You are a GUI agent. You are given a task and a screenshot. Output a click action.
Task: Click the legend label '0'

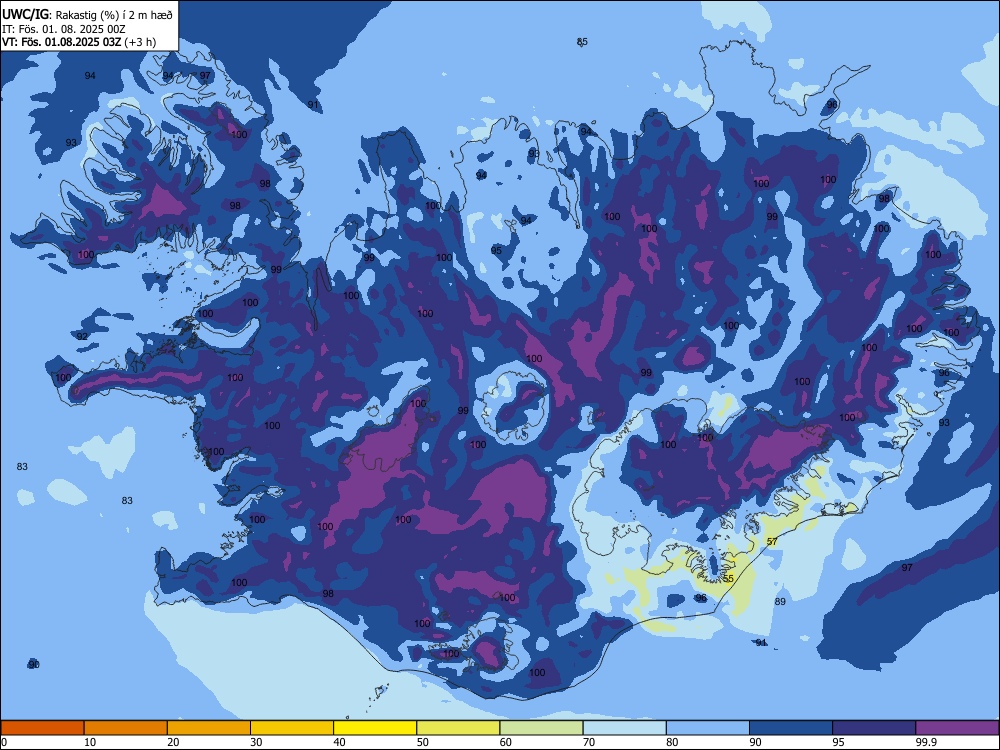pos(4,742)
